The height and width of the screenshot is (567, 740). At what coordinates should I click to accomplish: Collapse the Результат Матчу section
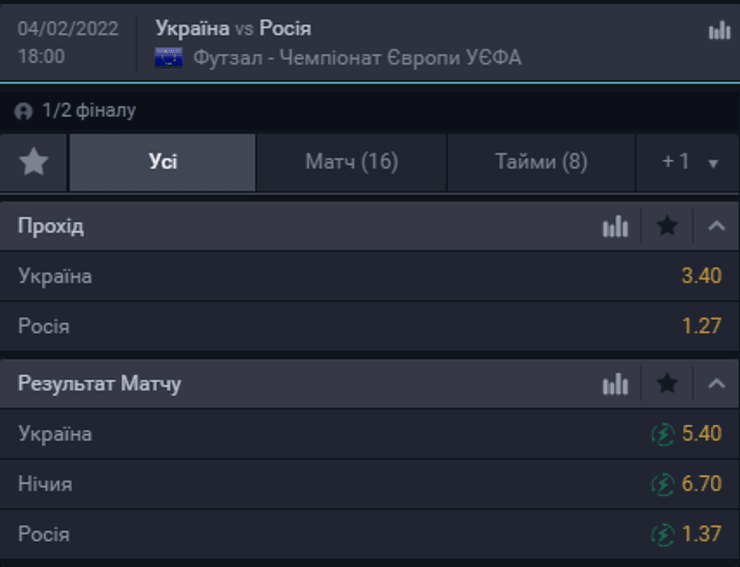pyautogui.click(x=716, y=384)
